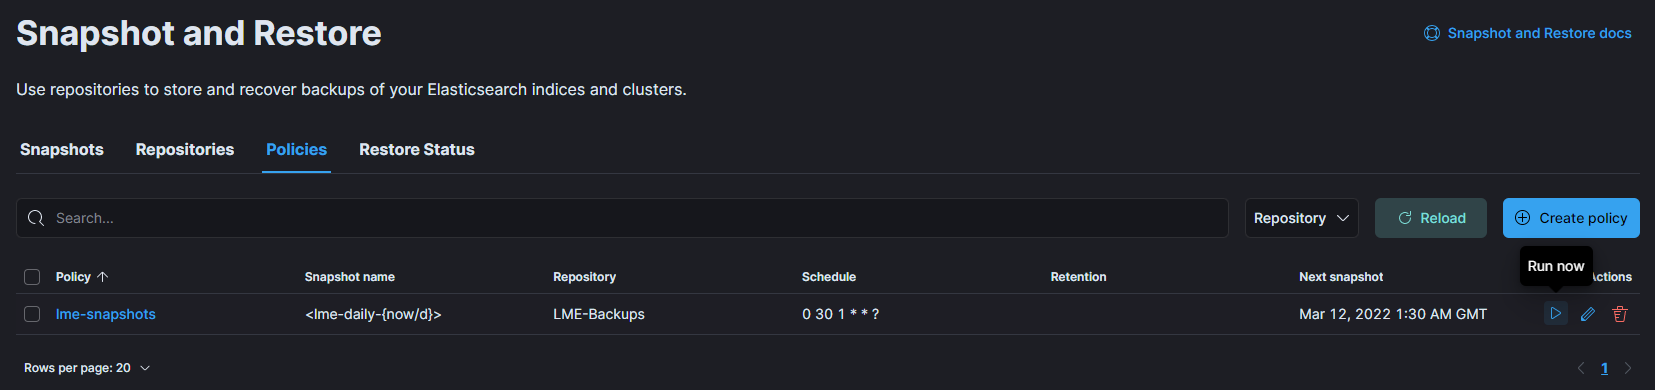1655x390 pixels.
Task: Open the Repository filter dropdown
Action: click(1301, 218)
